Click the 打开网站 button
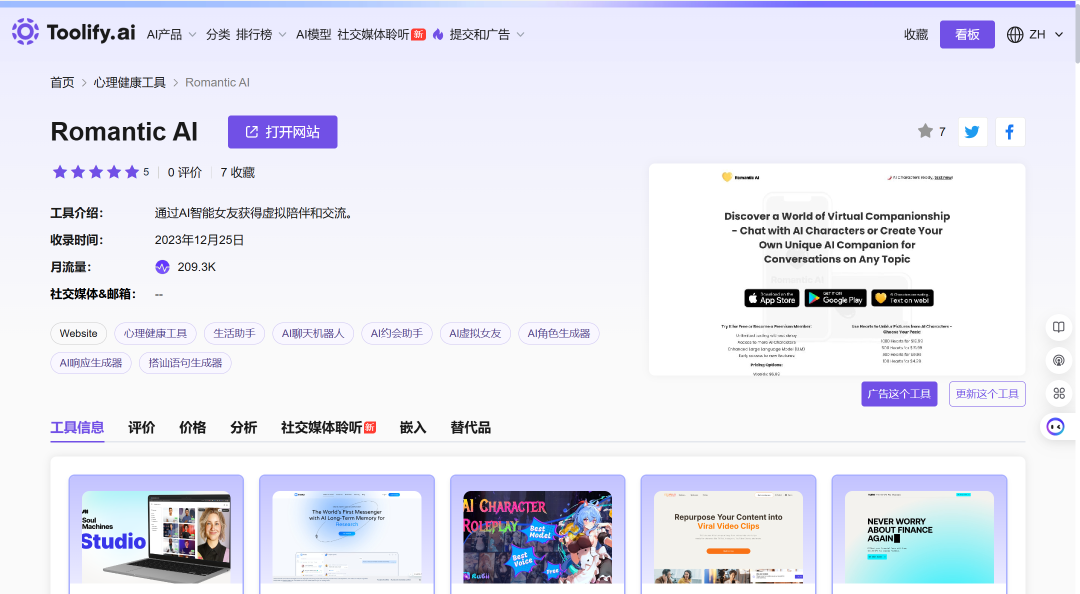Screen dimensions: 1080x594 pyautogui.click(x=282, y=132)
